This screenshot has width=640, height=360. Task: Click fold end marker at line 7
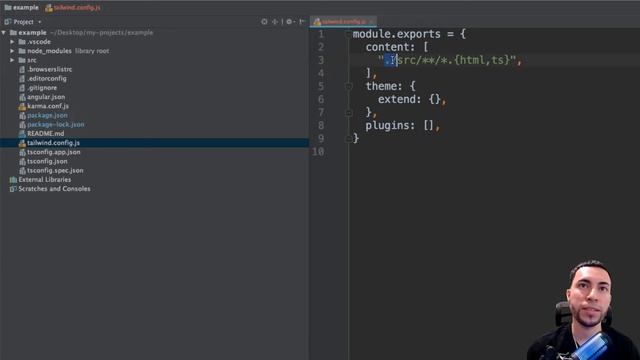349,112
